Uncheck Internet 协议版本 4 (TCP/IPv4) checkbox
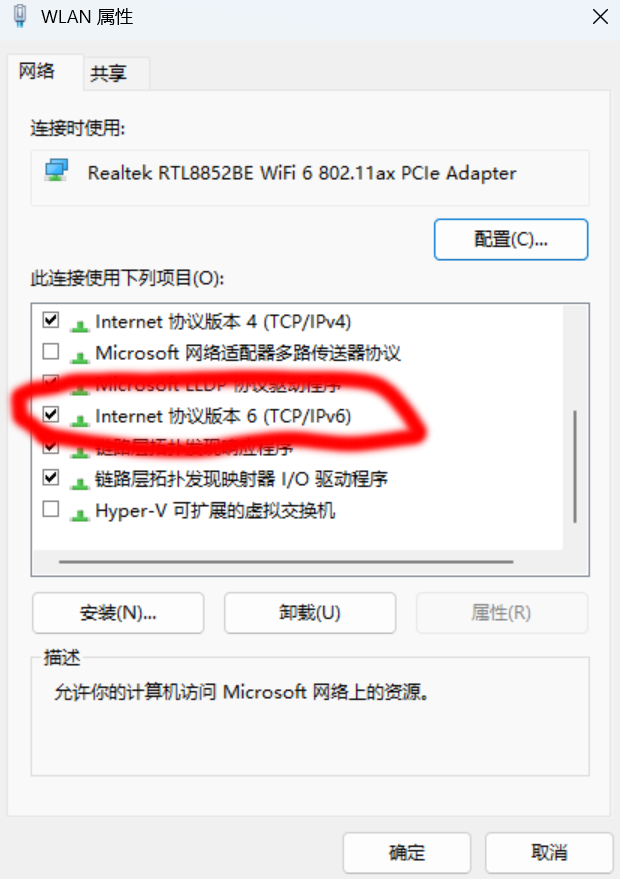Viewport: 620px width, 879px height. tap(51, 320)
